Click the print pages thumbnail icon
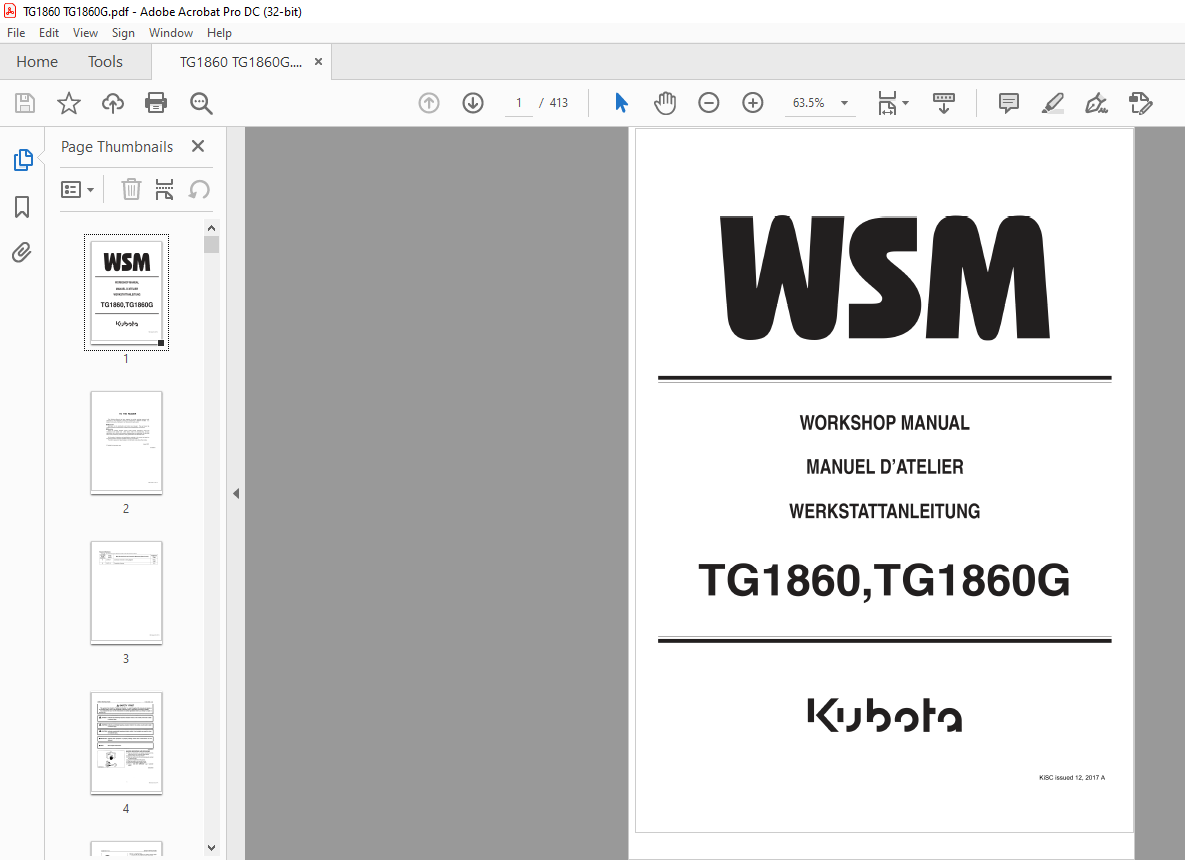Screen dimensions: 1185x860 tap(164, 189)
